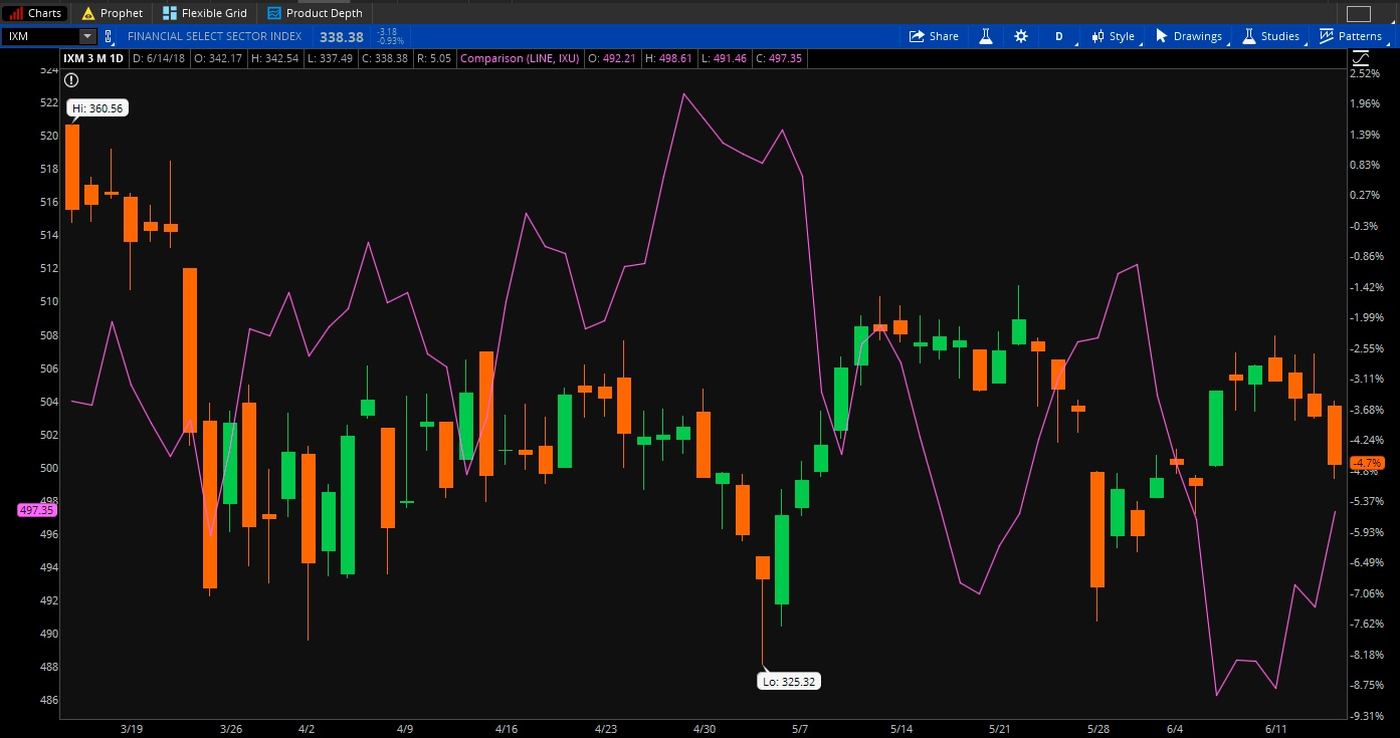1400x738 pixels.
Task: Click the 6/11 date on time axis
Action: point(1275,729)
